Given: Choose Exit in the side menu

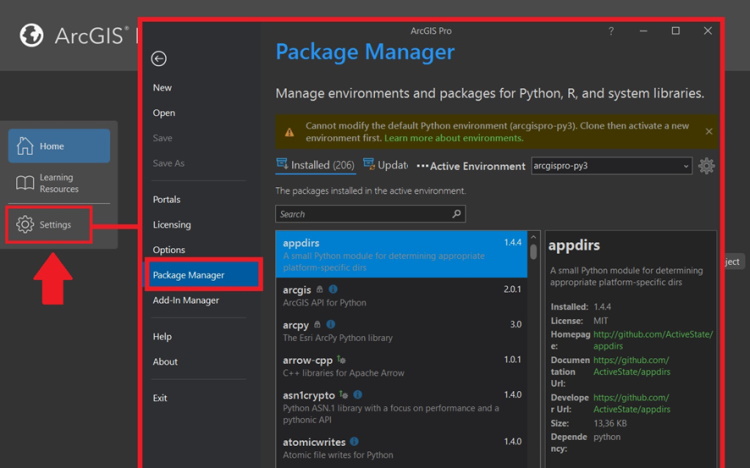Looking at the screenshot, I should [x=160, y=398].
